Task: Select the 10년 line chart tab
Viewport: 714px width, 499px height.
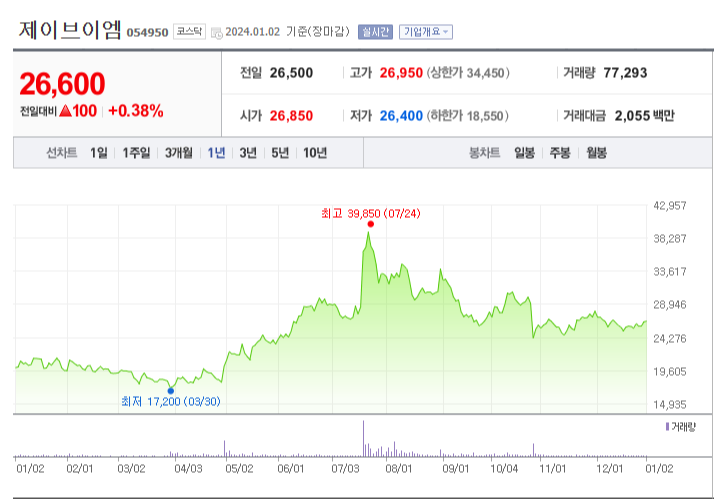Action: 315,153
